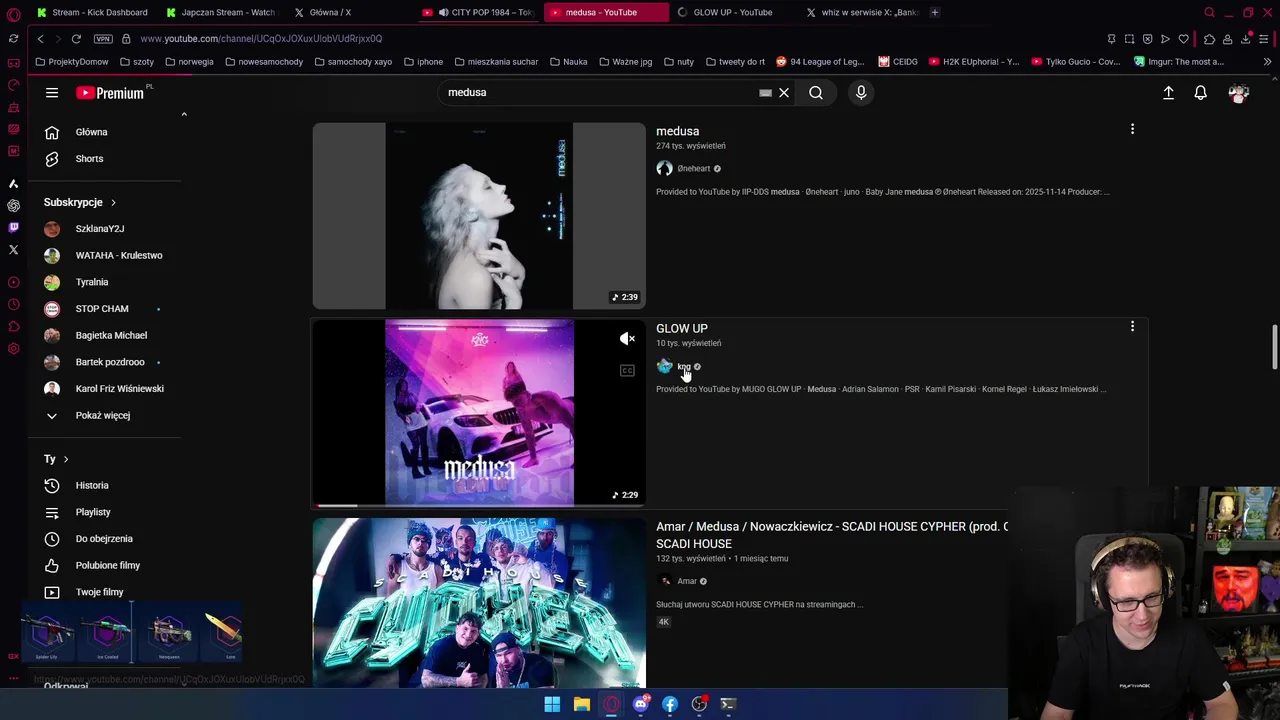
Task: Open the Opera easy setup sliders icon
Action: click(1264, 39)
